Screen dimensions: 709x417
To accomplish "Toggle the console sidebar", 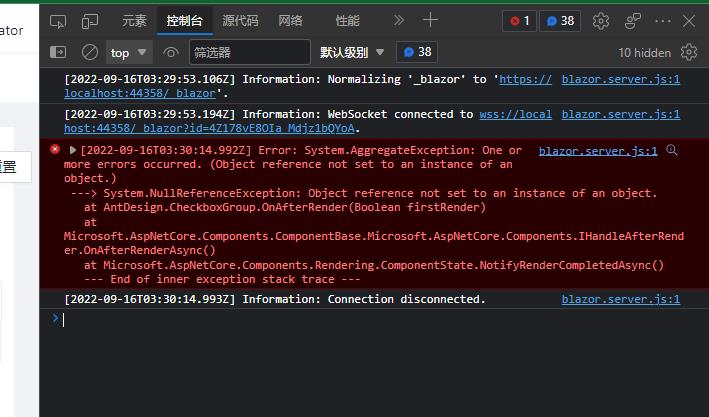I will click(x=58, y=52).
